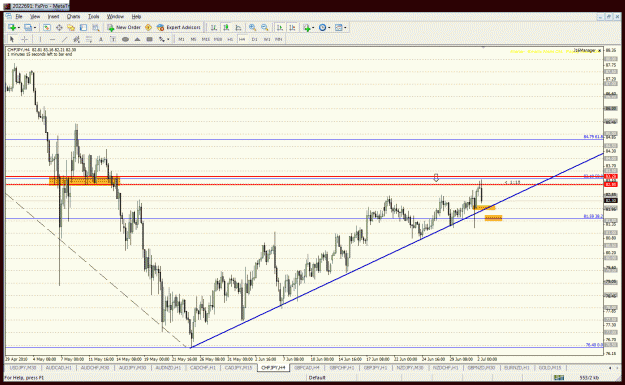Toggle the Navigator folder icon
The width and height of the screenshot is (625, 385).
pos(71,28)
